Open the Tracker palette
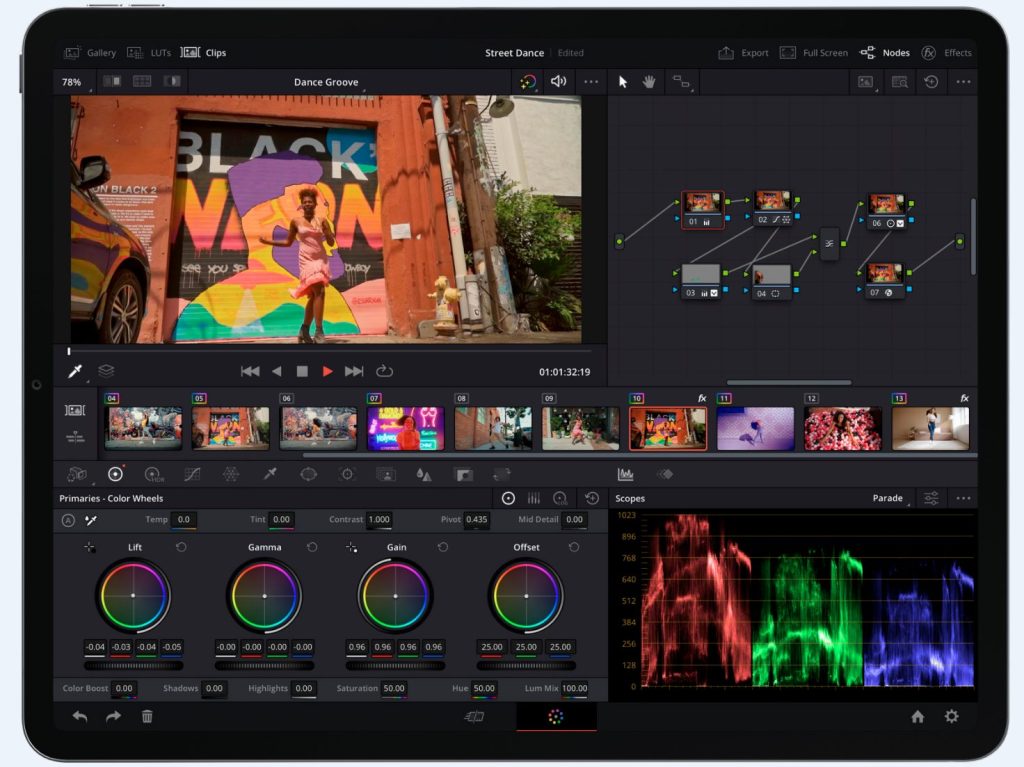The width and height of the screenshot is (1024, 767). [347, 474]
